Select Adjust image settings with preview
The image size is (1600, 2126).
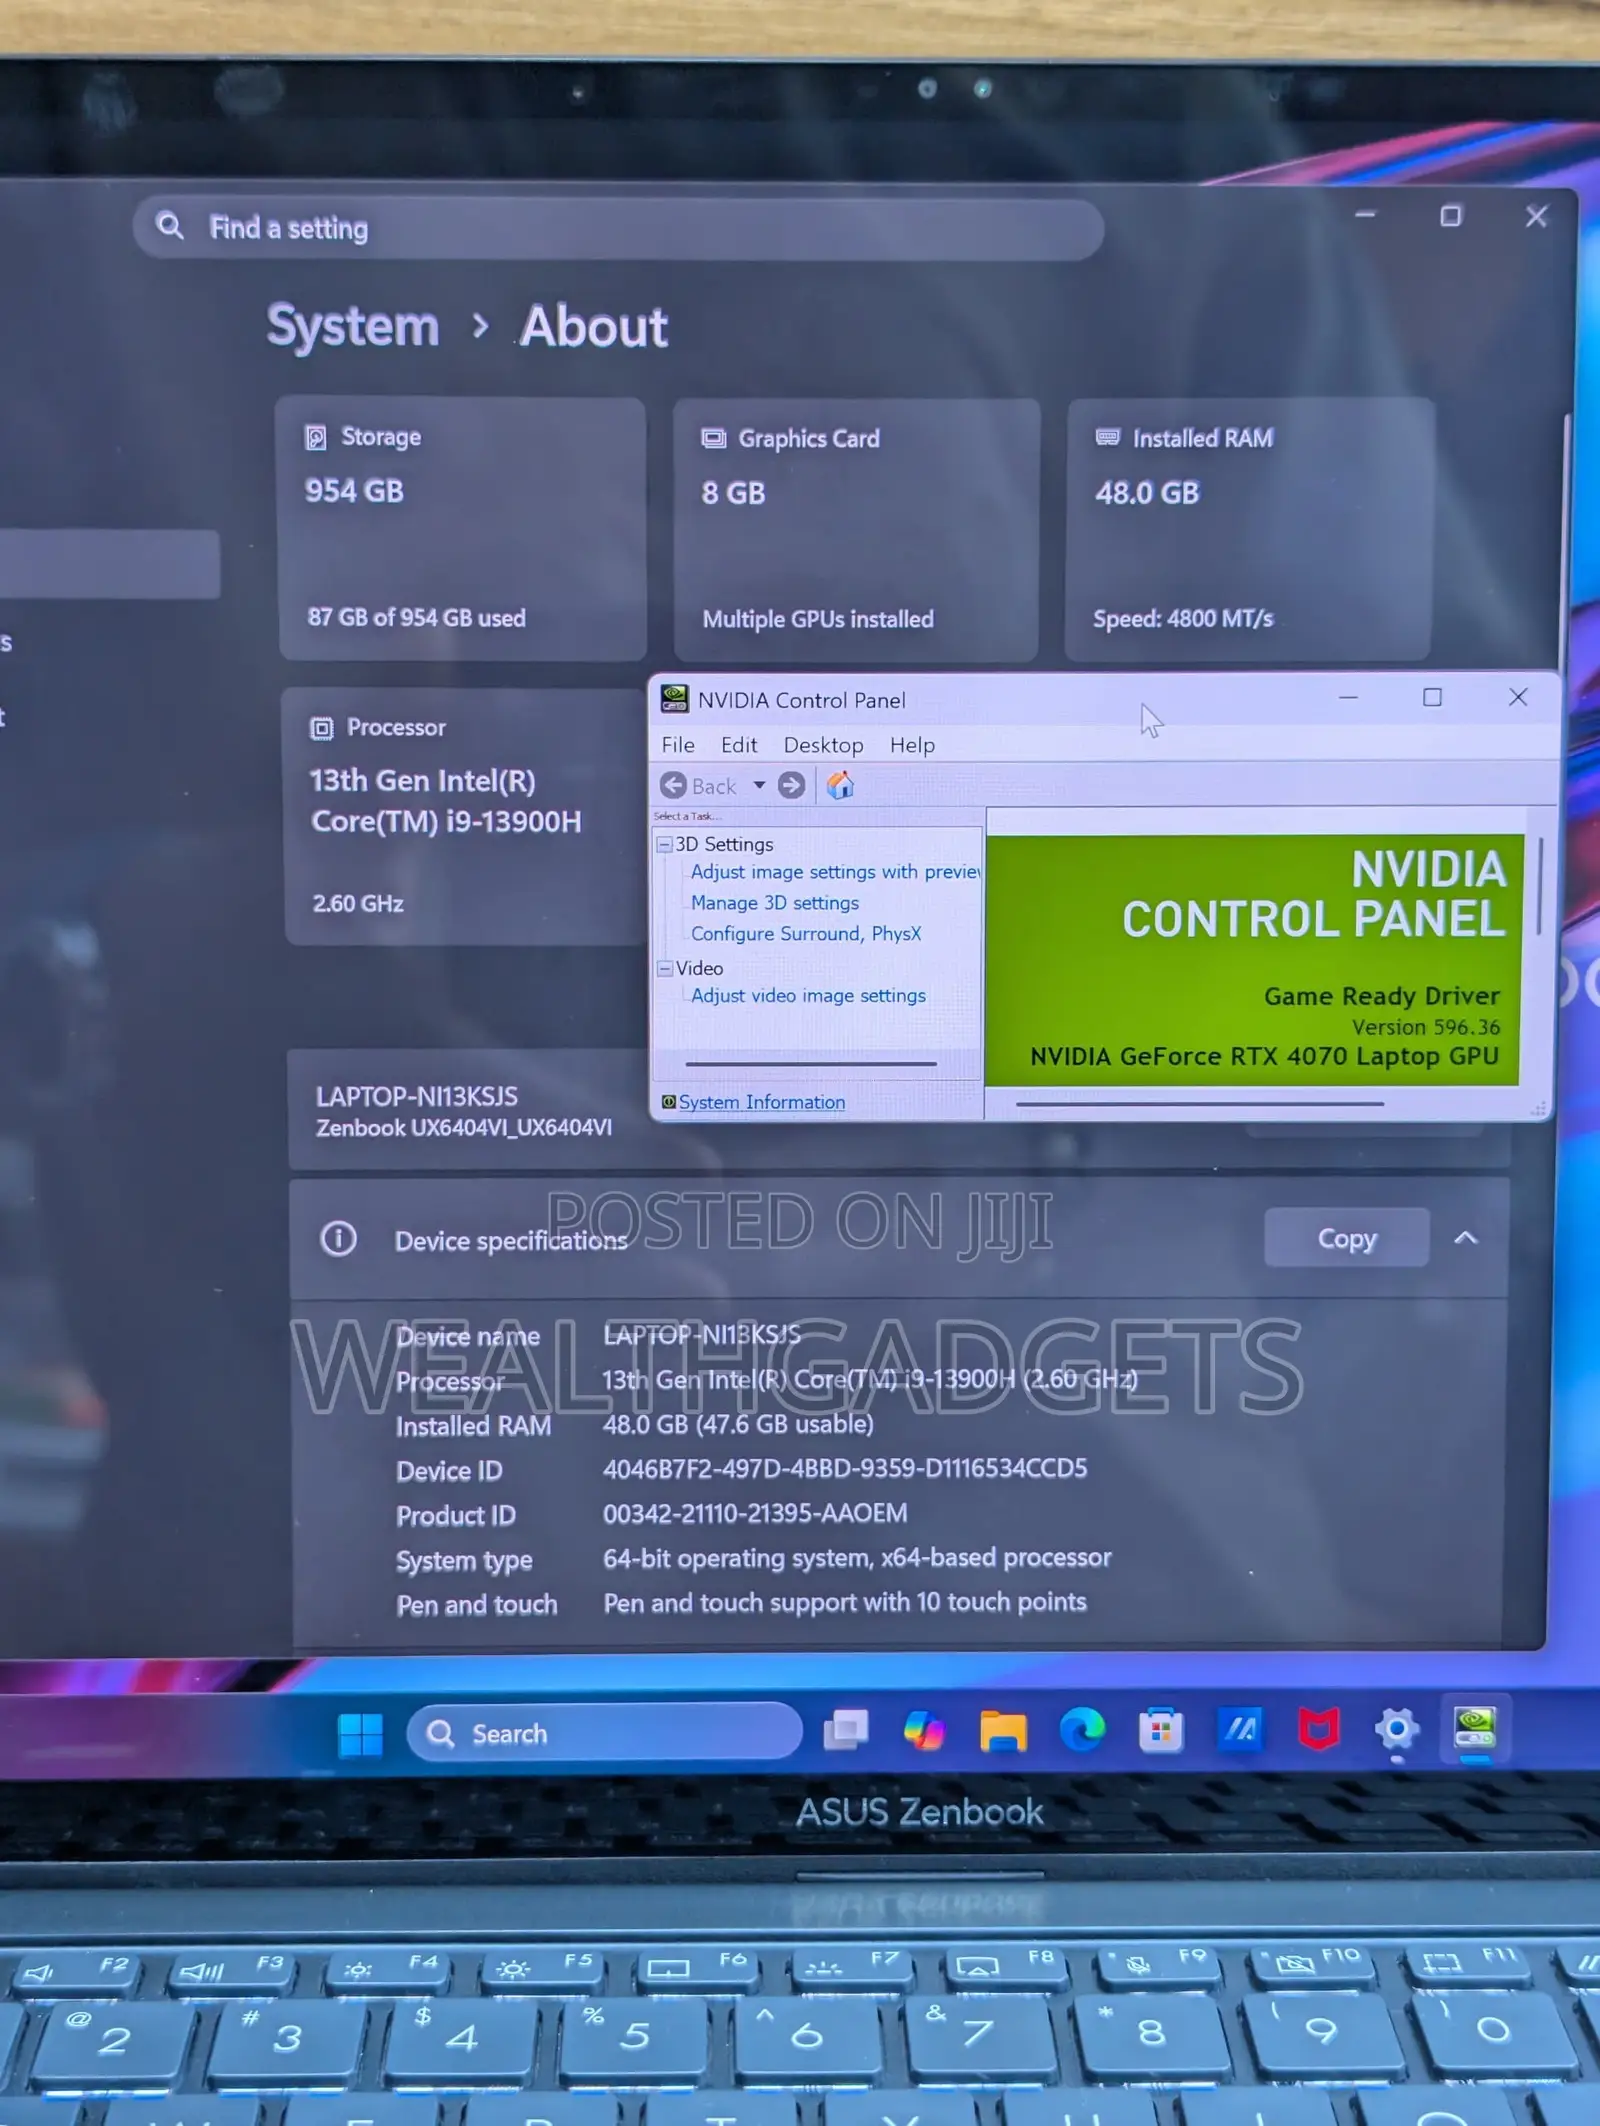[x=835, y=872]
